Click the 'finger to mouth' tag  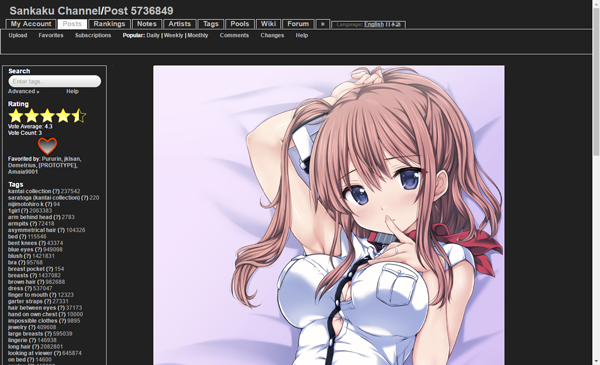[x=28, y=295]
